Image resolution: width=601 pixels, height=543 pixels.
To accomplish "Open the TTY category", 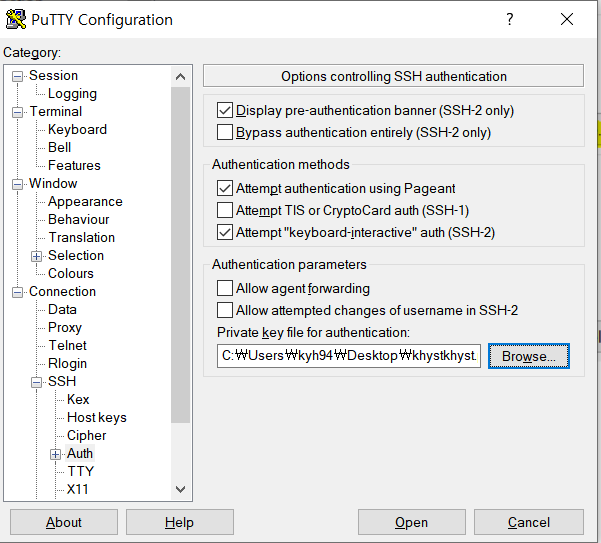I will point(80,471).
